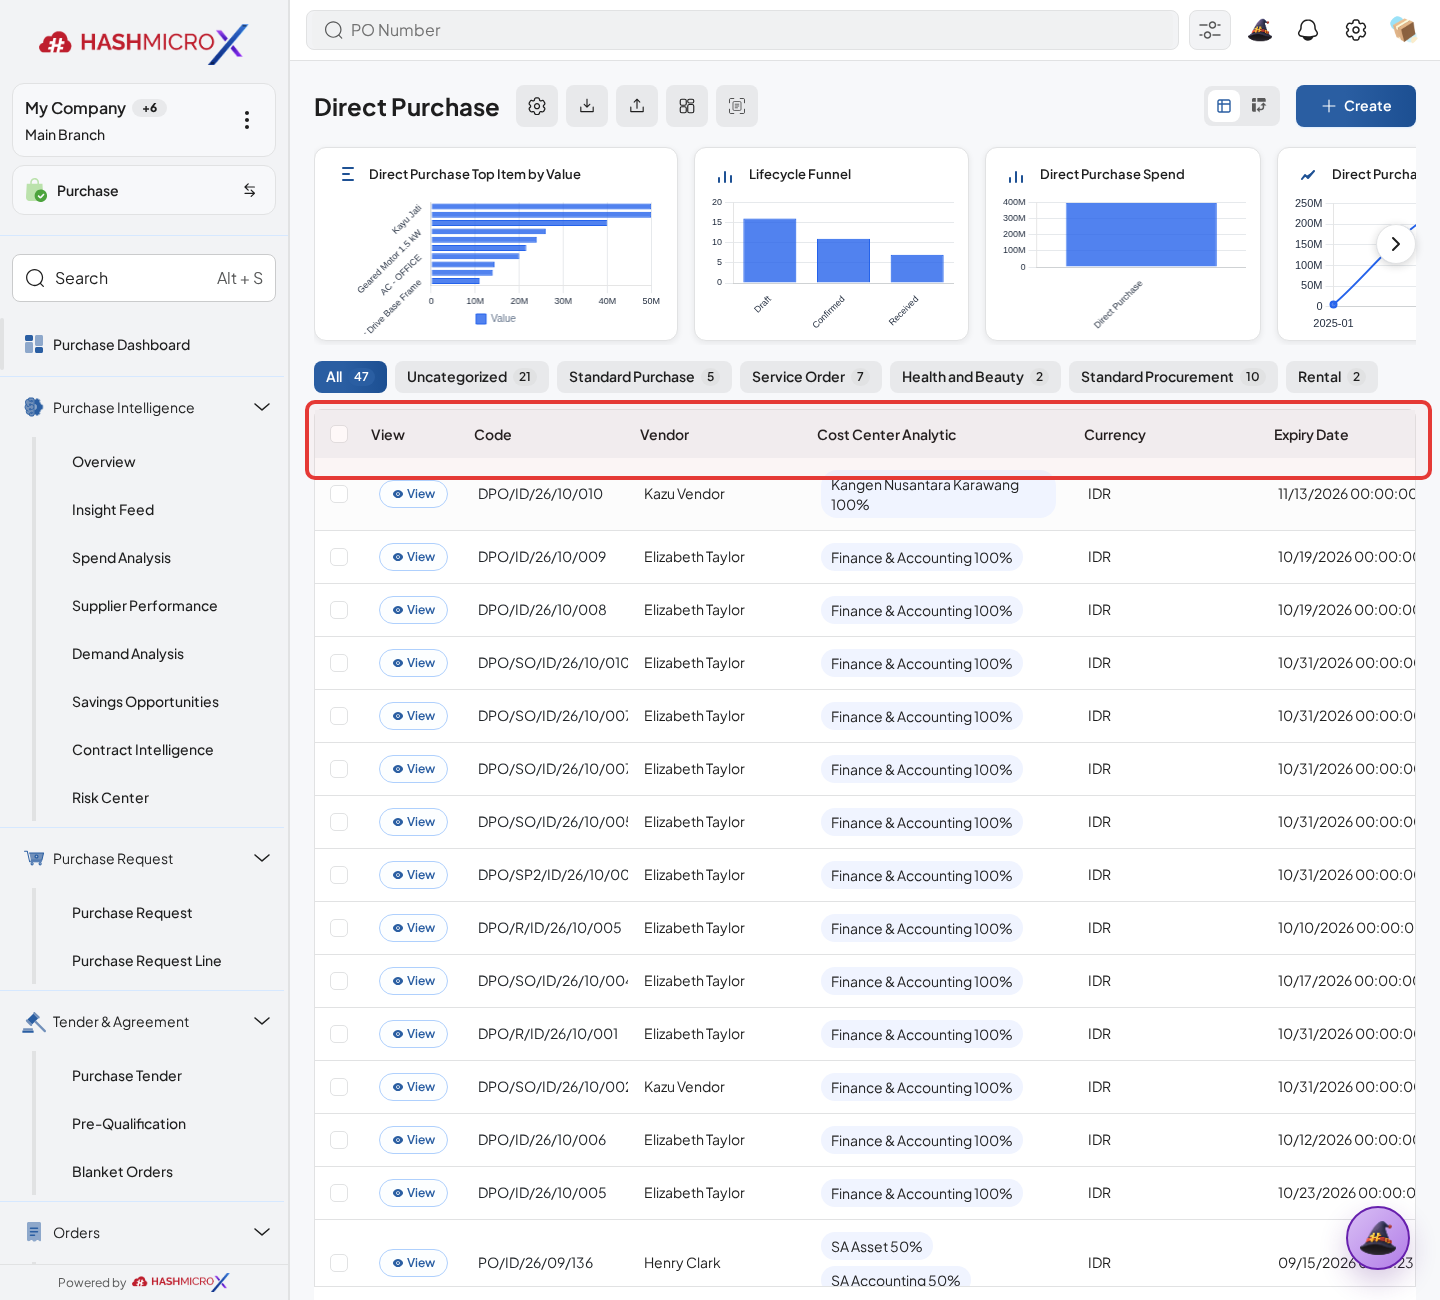Viewport: 1440px width, 1300px height.
Task: Collapse the Purchase Request section chevron
Action: coord(262,858)
